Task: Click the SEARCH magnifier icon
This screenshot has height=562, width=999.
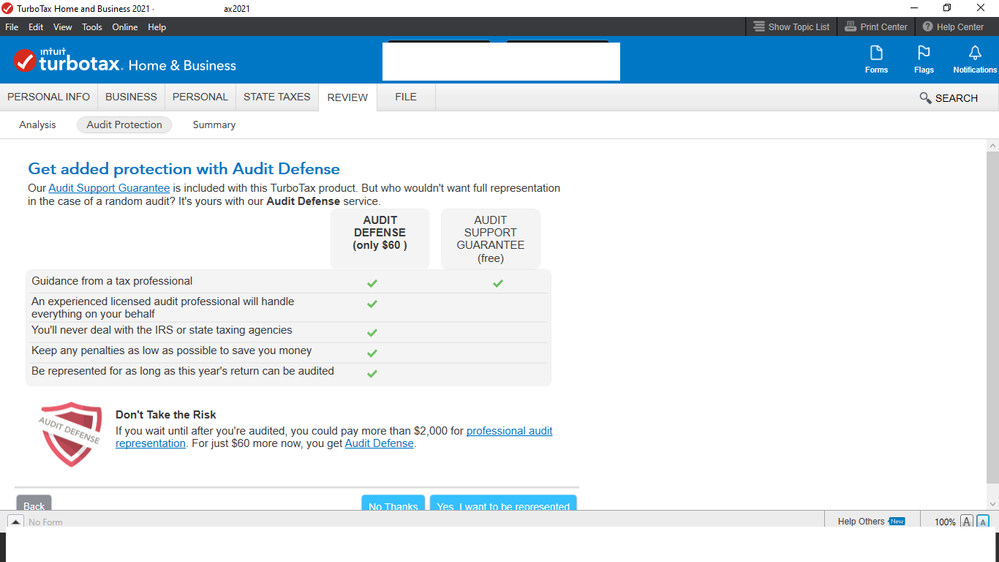Action: click(x=925, y=98)
